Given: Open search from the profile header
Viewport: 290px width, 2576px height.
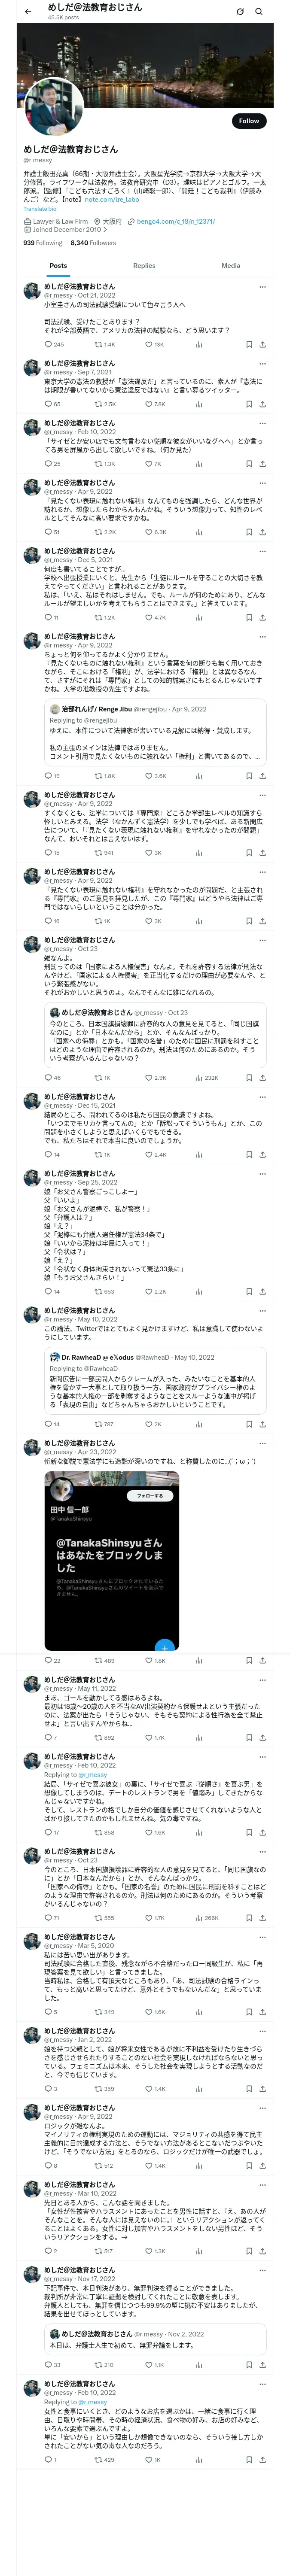Looking at the screenshot, I should point(259,12).
